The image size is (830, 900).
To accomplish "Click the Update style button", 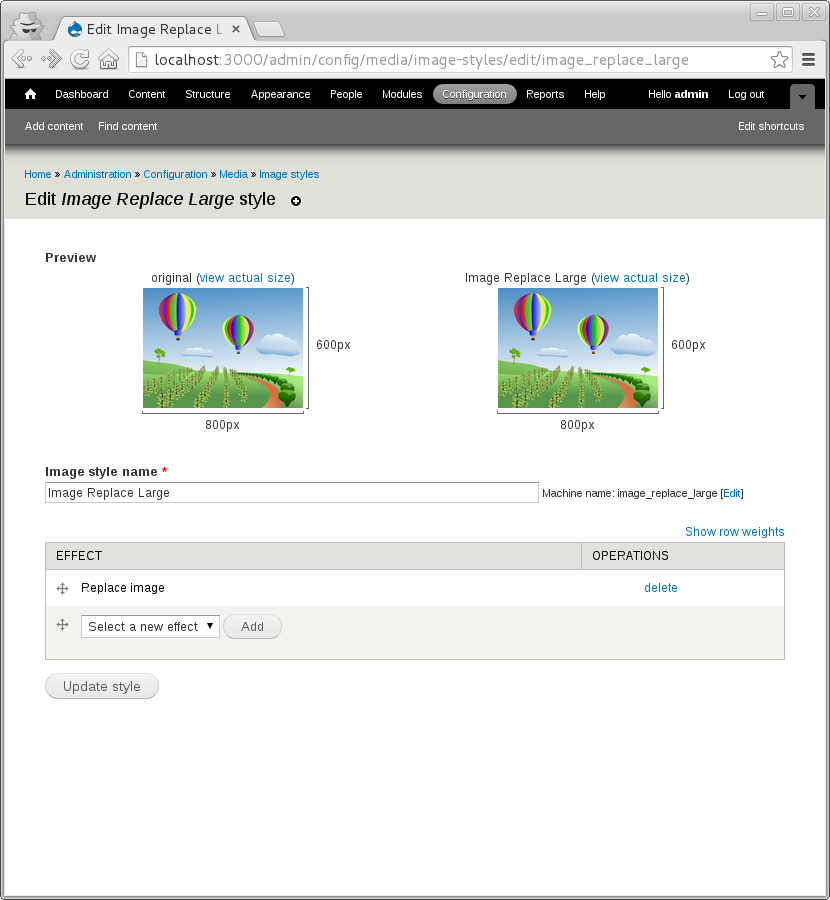I will 101,686.
